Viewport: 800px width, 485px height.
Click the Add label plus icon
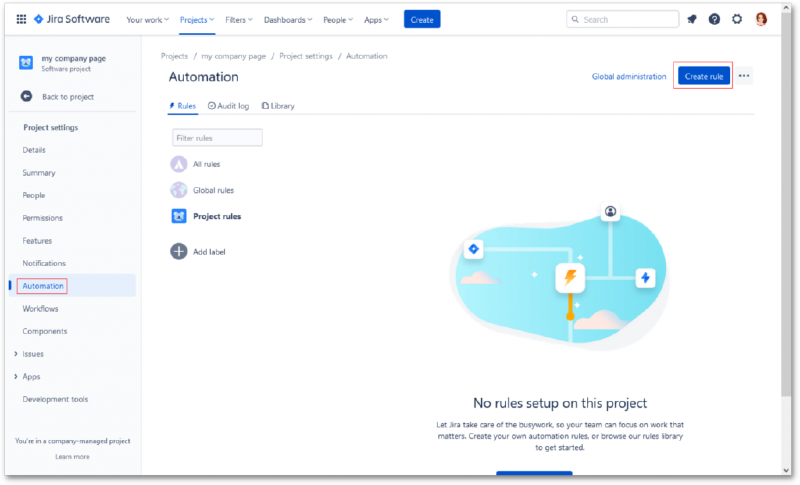point(179,251)
